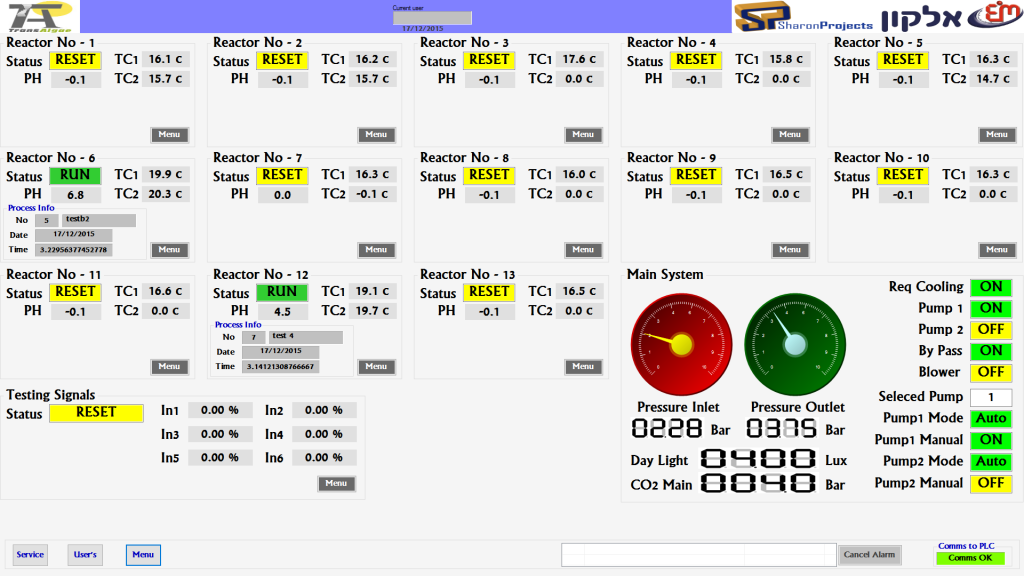Open the Service button in bottom bar

tap(30, 555)
